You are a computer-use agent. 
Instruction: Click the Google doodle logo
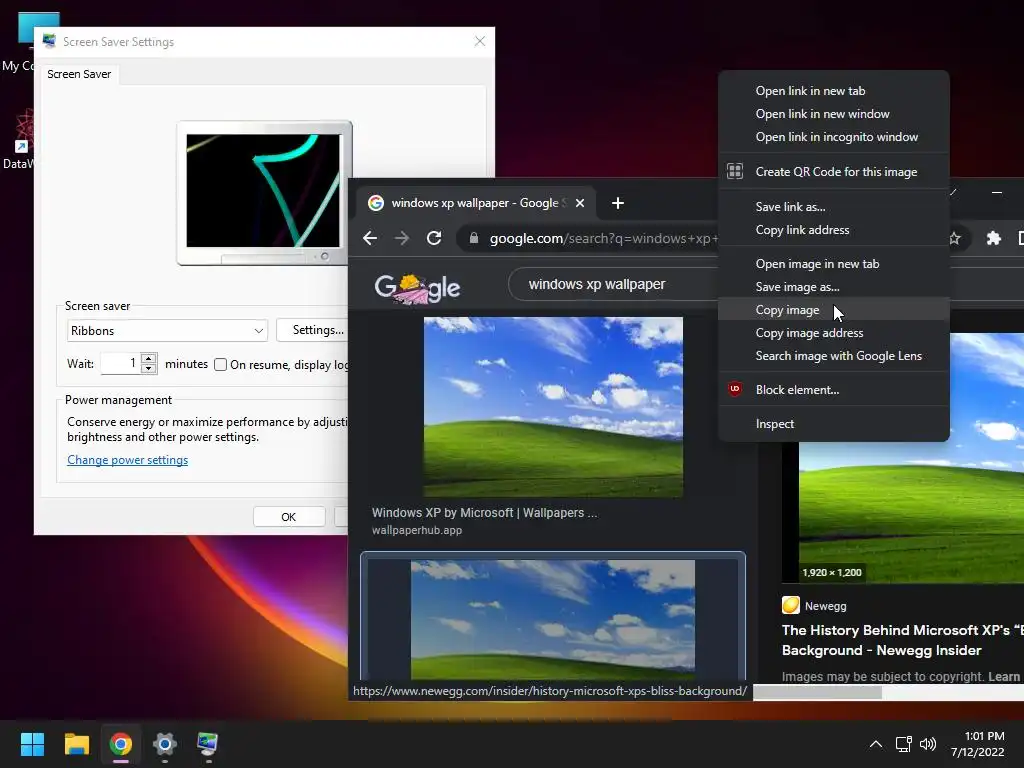417,288
